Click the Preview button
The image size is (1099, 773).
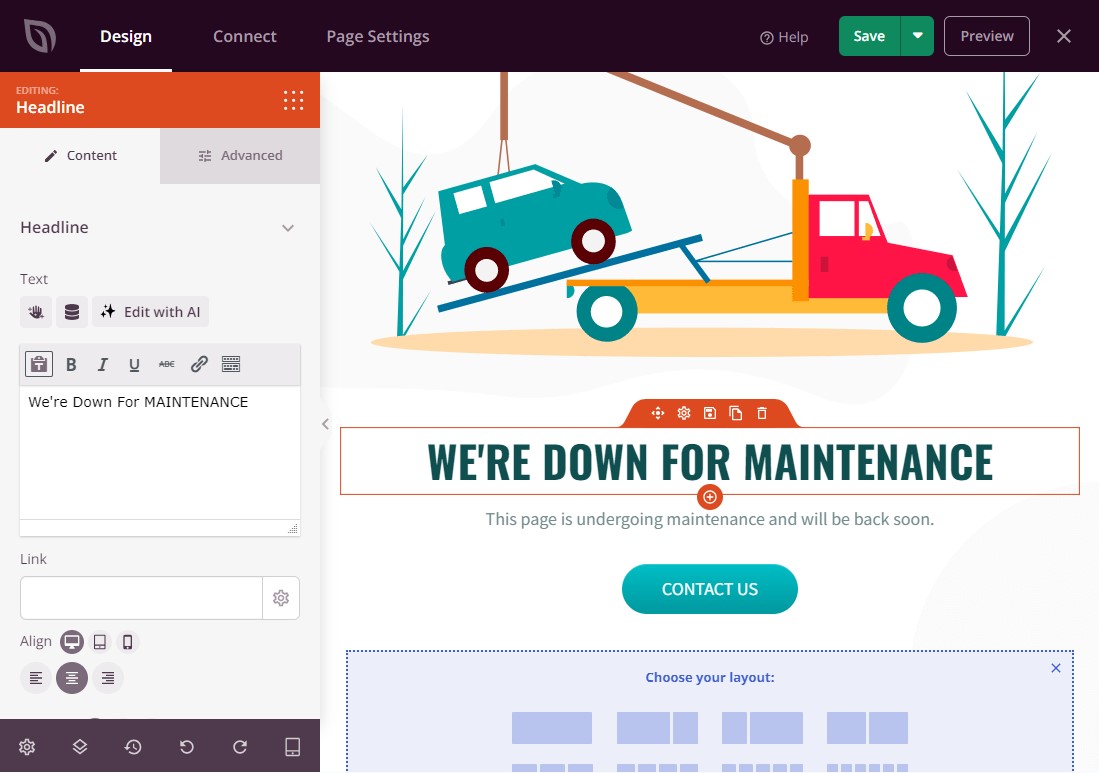pyautogui.click(x=987, y=36)
